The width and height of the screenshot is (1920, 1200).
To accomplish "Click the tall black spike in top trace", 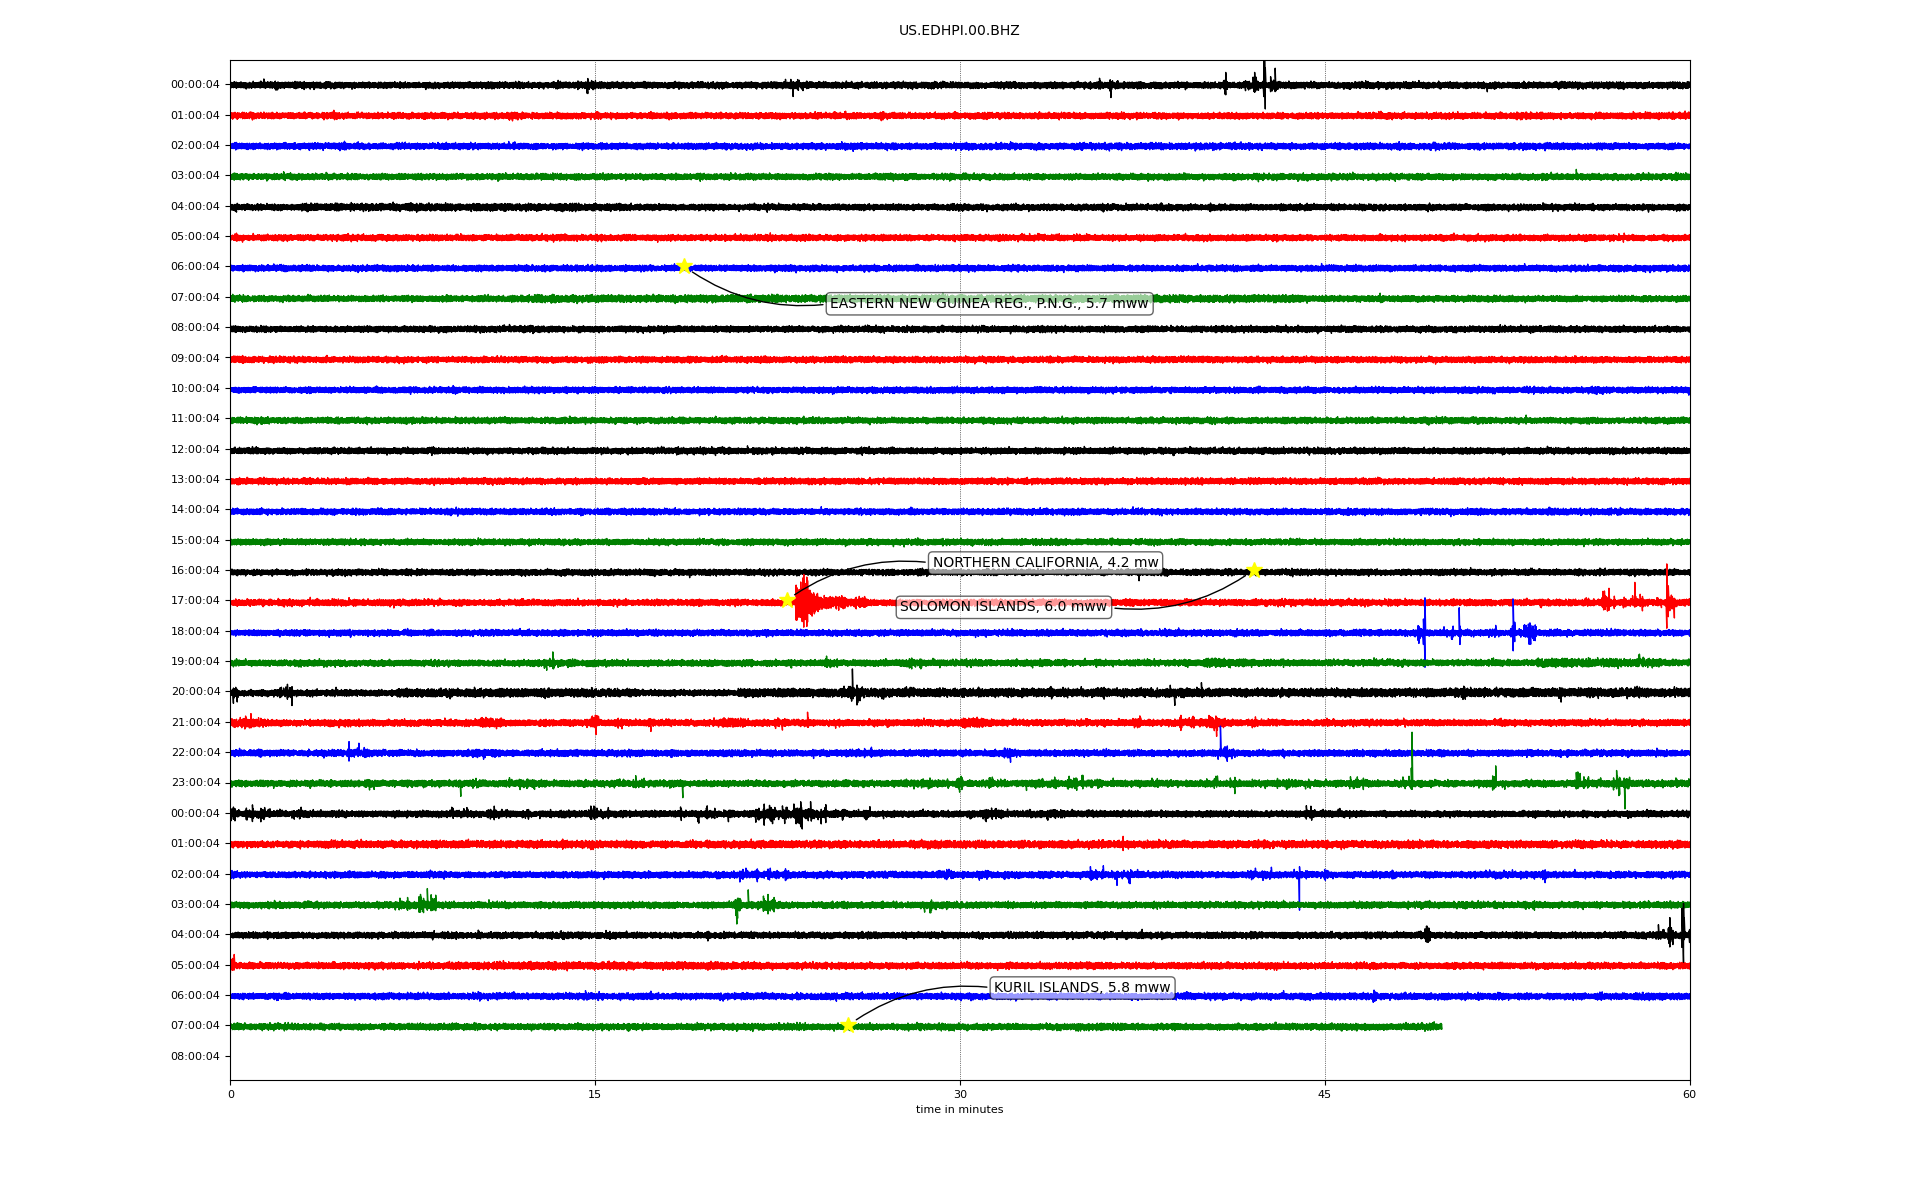I will tap(1264, 82).
